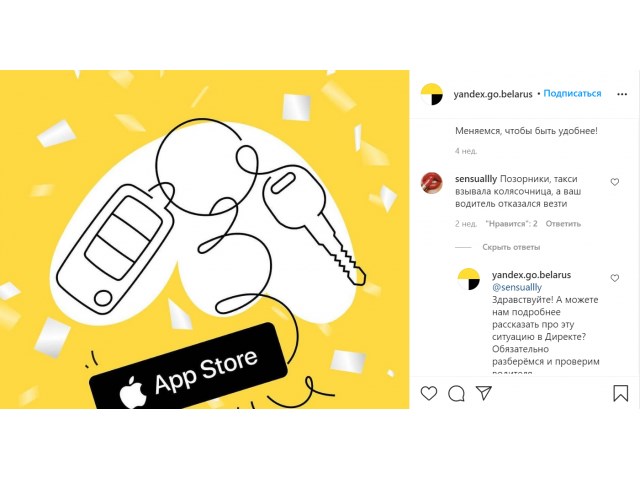Viewport: 640px width, 480px height.
Task: Open the sensuallly username link
Action: click(476, 179)
